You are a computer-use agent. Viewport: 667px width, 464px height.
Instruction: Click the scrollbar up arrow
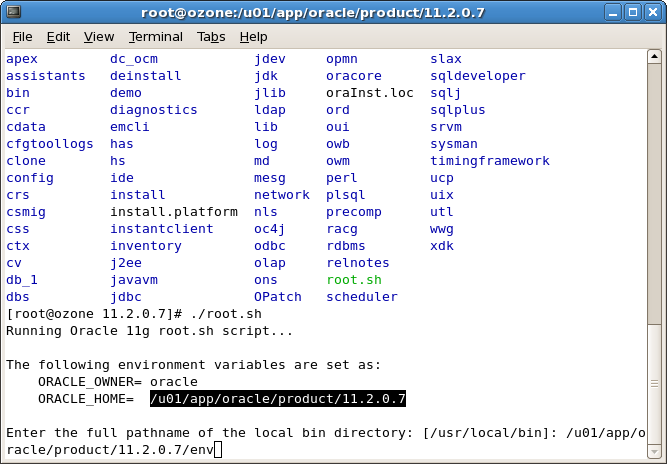(654, 57)
